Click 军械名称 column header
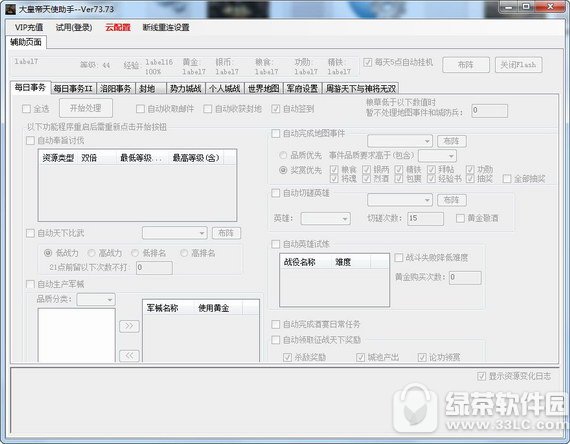570x444 pixels. [168, 308]
